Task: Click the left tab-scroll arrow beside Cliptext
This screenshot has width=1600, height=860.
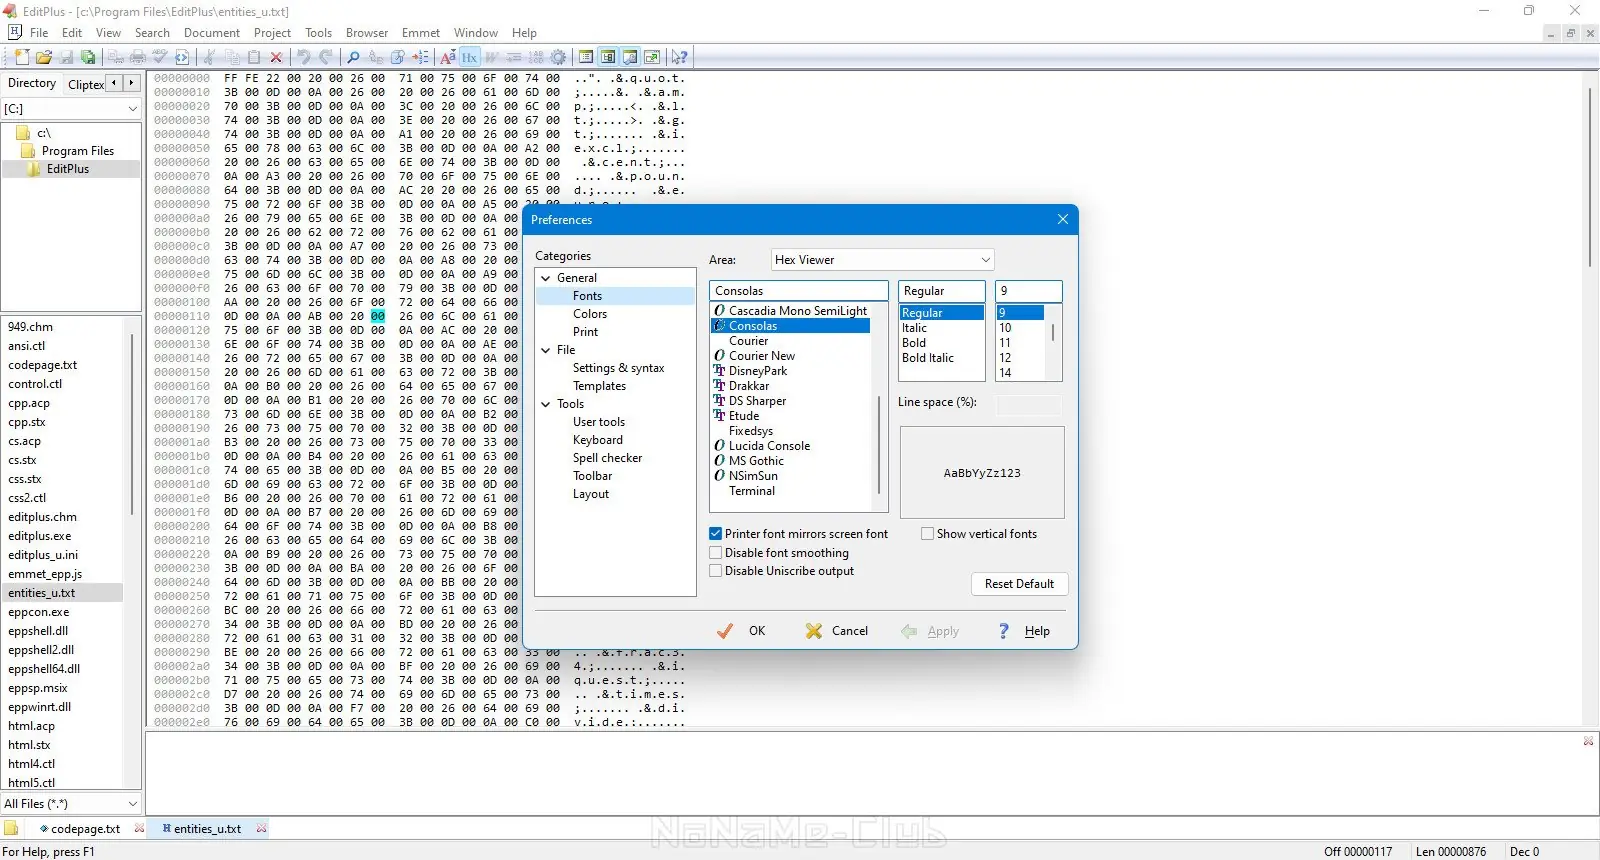Action: [x=114, y=83]
